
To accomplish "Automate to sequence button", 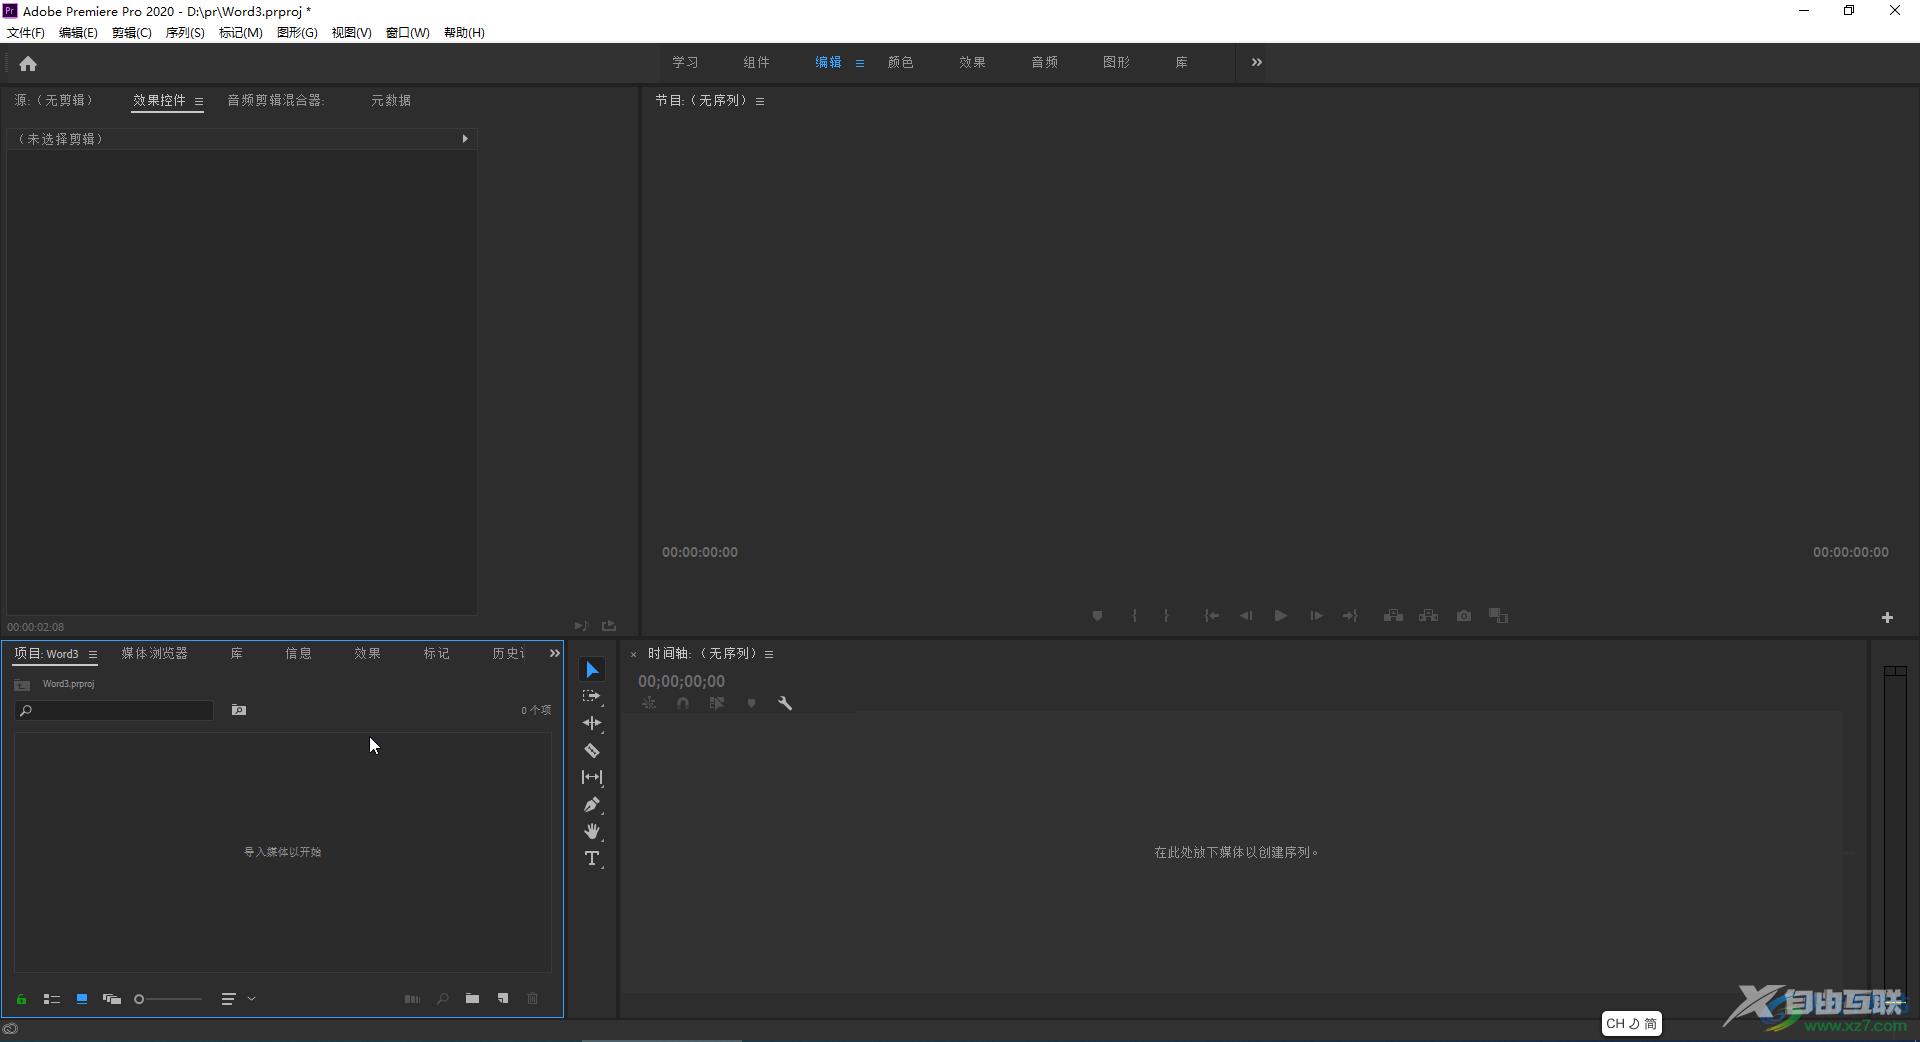I will [x=412, y=999].
